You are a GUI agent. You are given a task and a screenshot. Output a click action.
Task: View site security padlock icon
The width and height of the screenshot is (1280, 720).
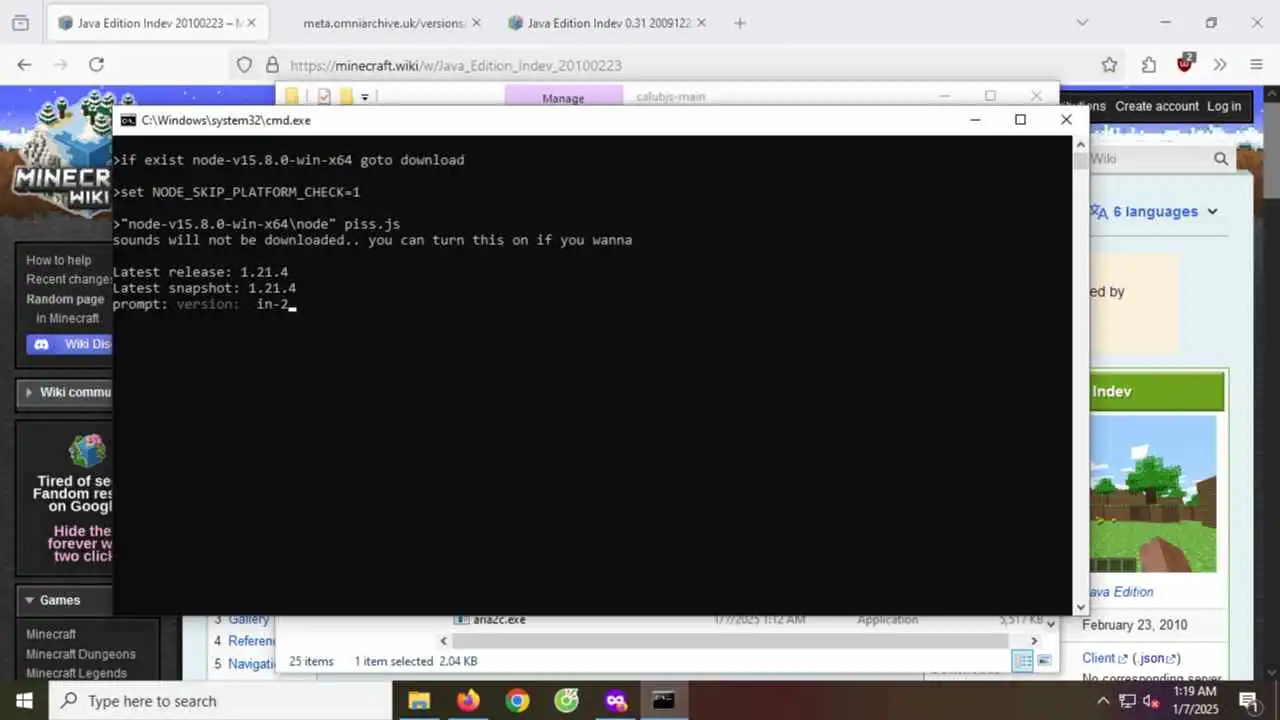[272, 65]
